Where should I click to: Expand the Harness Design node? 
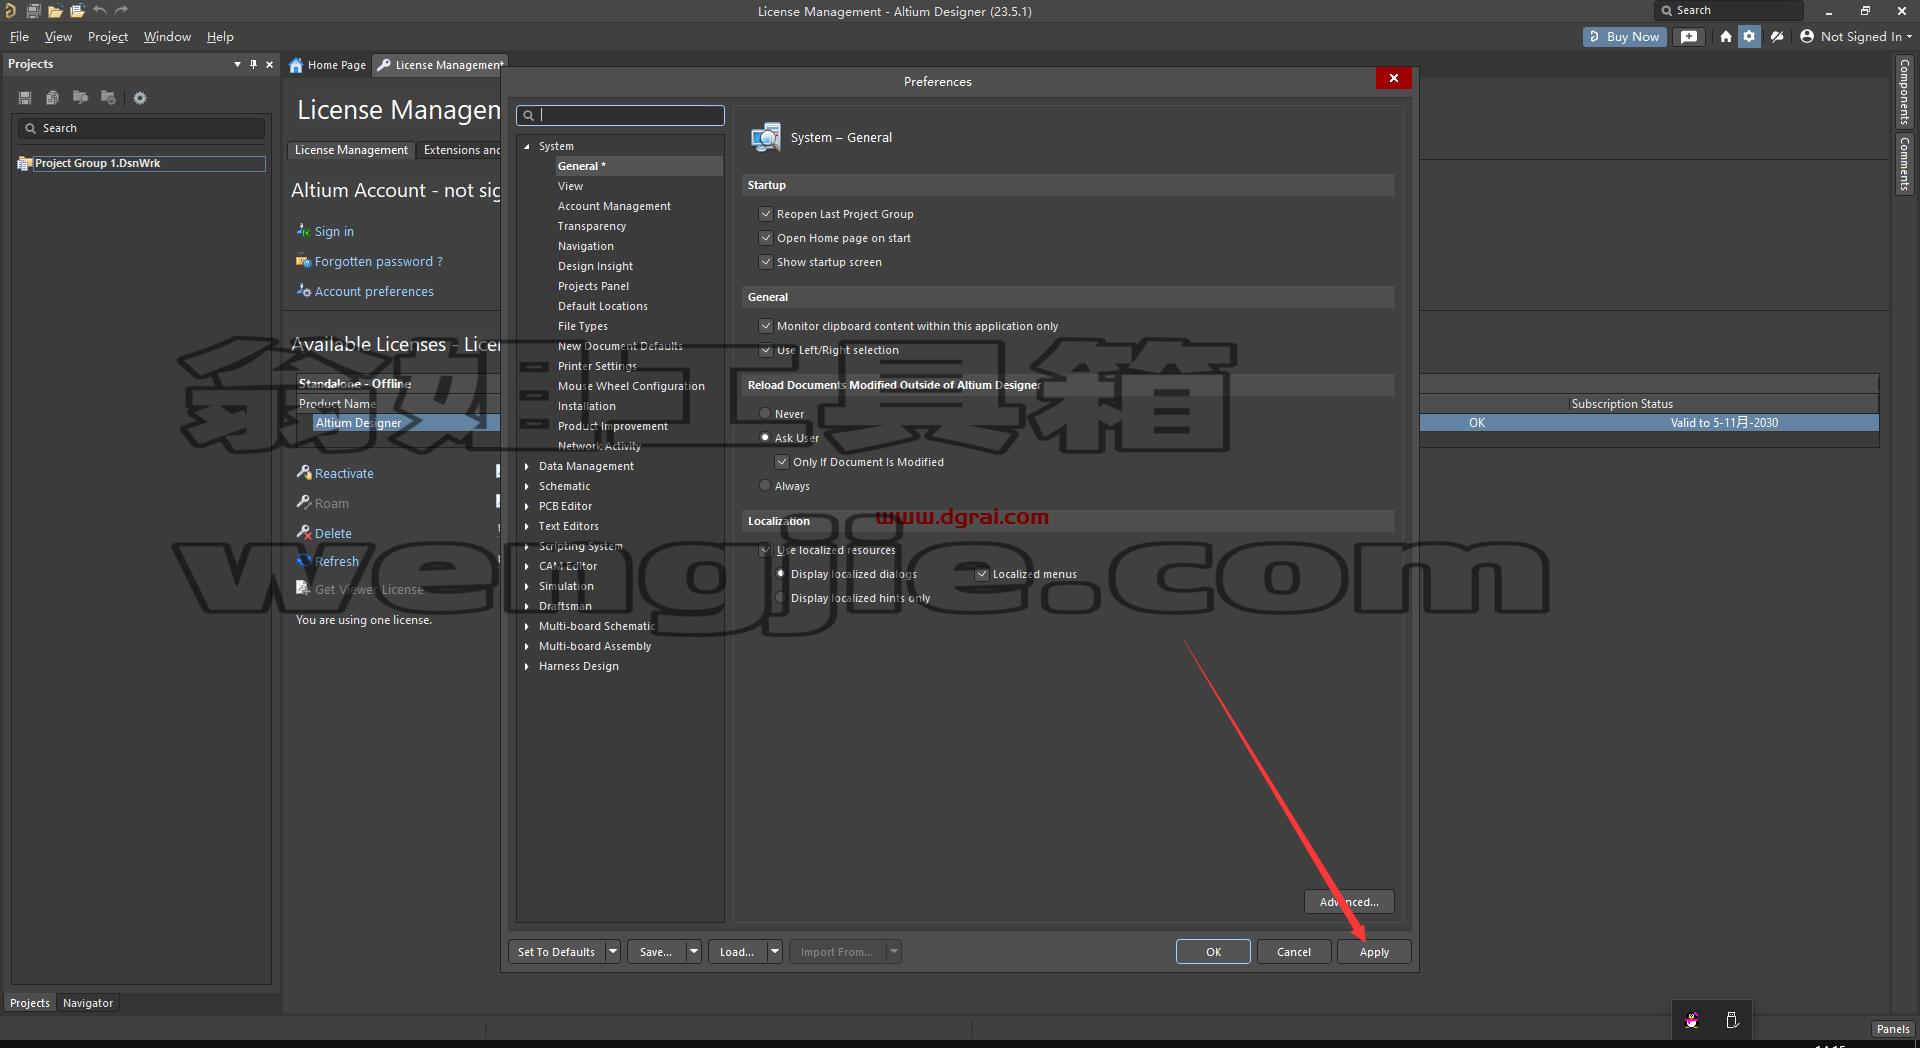click(527, 666)
